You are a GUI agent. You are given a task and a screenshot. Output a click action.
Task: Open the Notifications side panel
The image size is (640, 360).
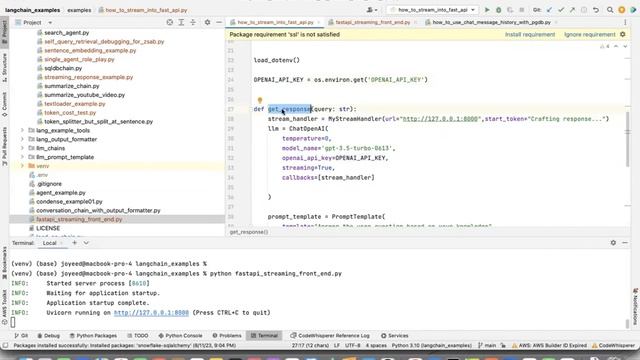tap(636, 307)
